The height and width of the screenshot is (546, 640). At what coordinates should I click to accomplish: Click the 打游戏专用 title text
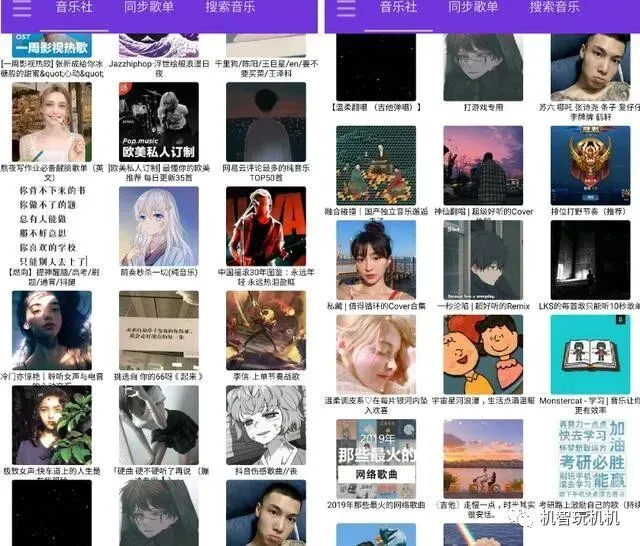tap(483, 107)
